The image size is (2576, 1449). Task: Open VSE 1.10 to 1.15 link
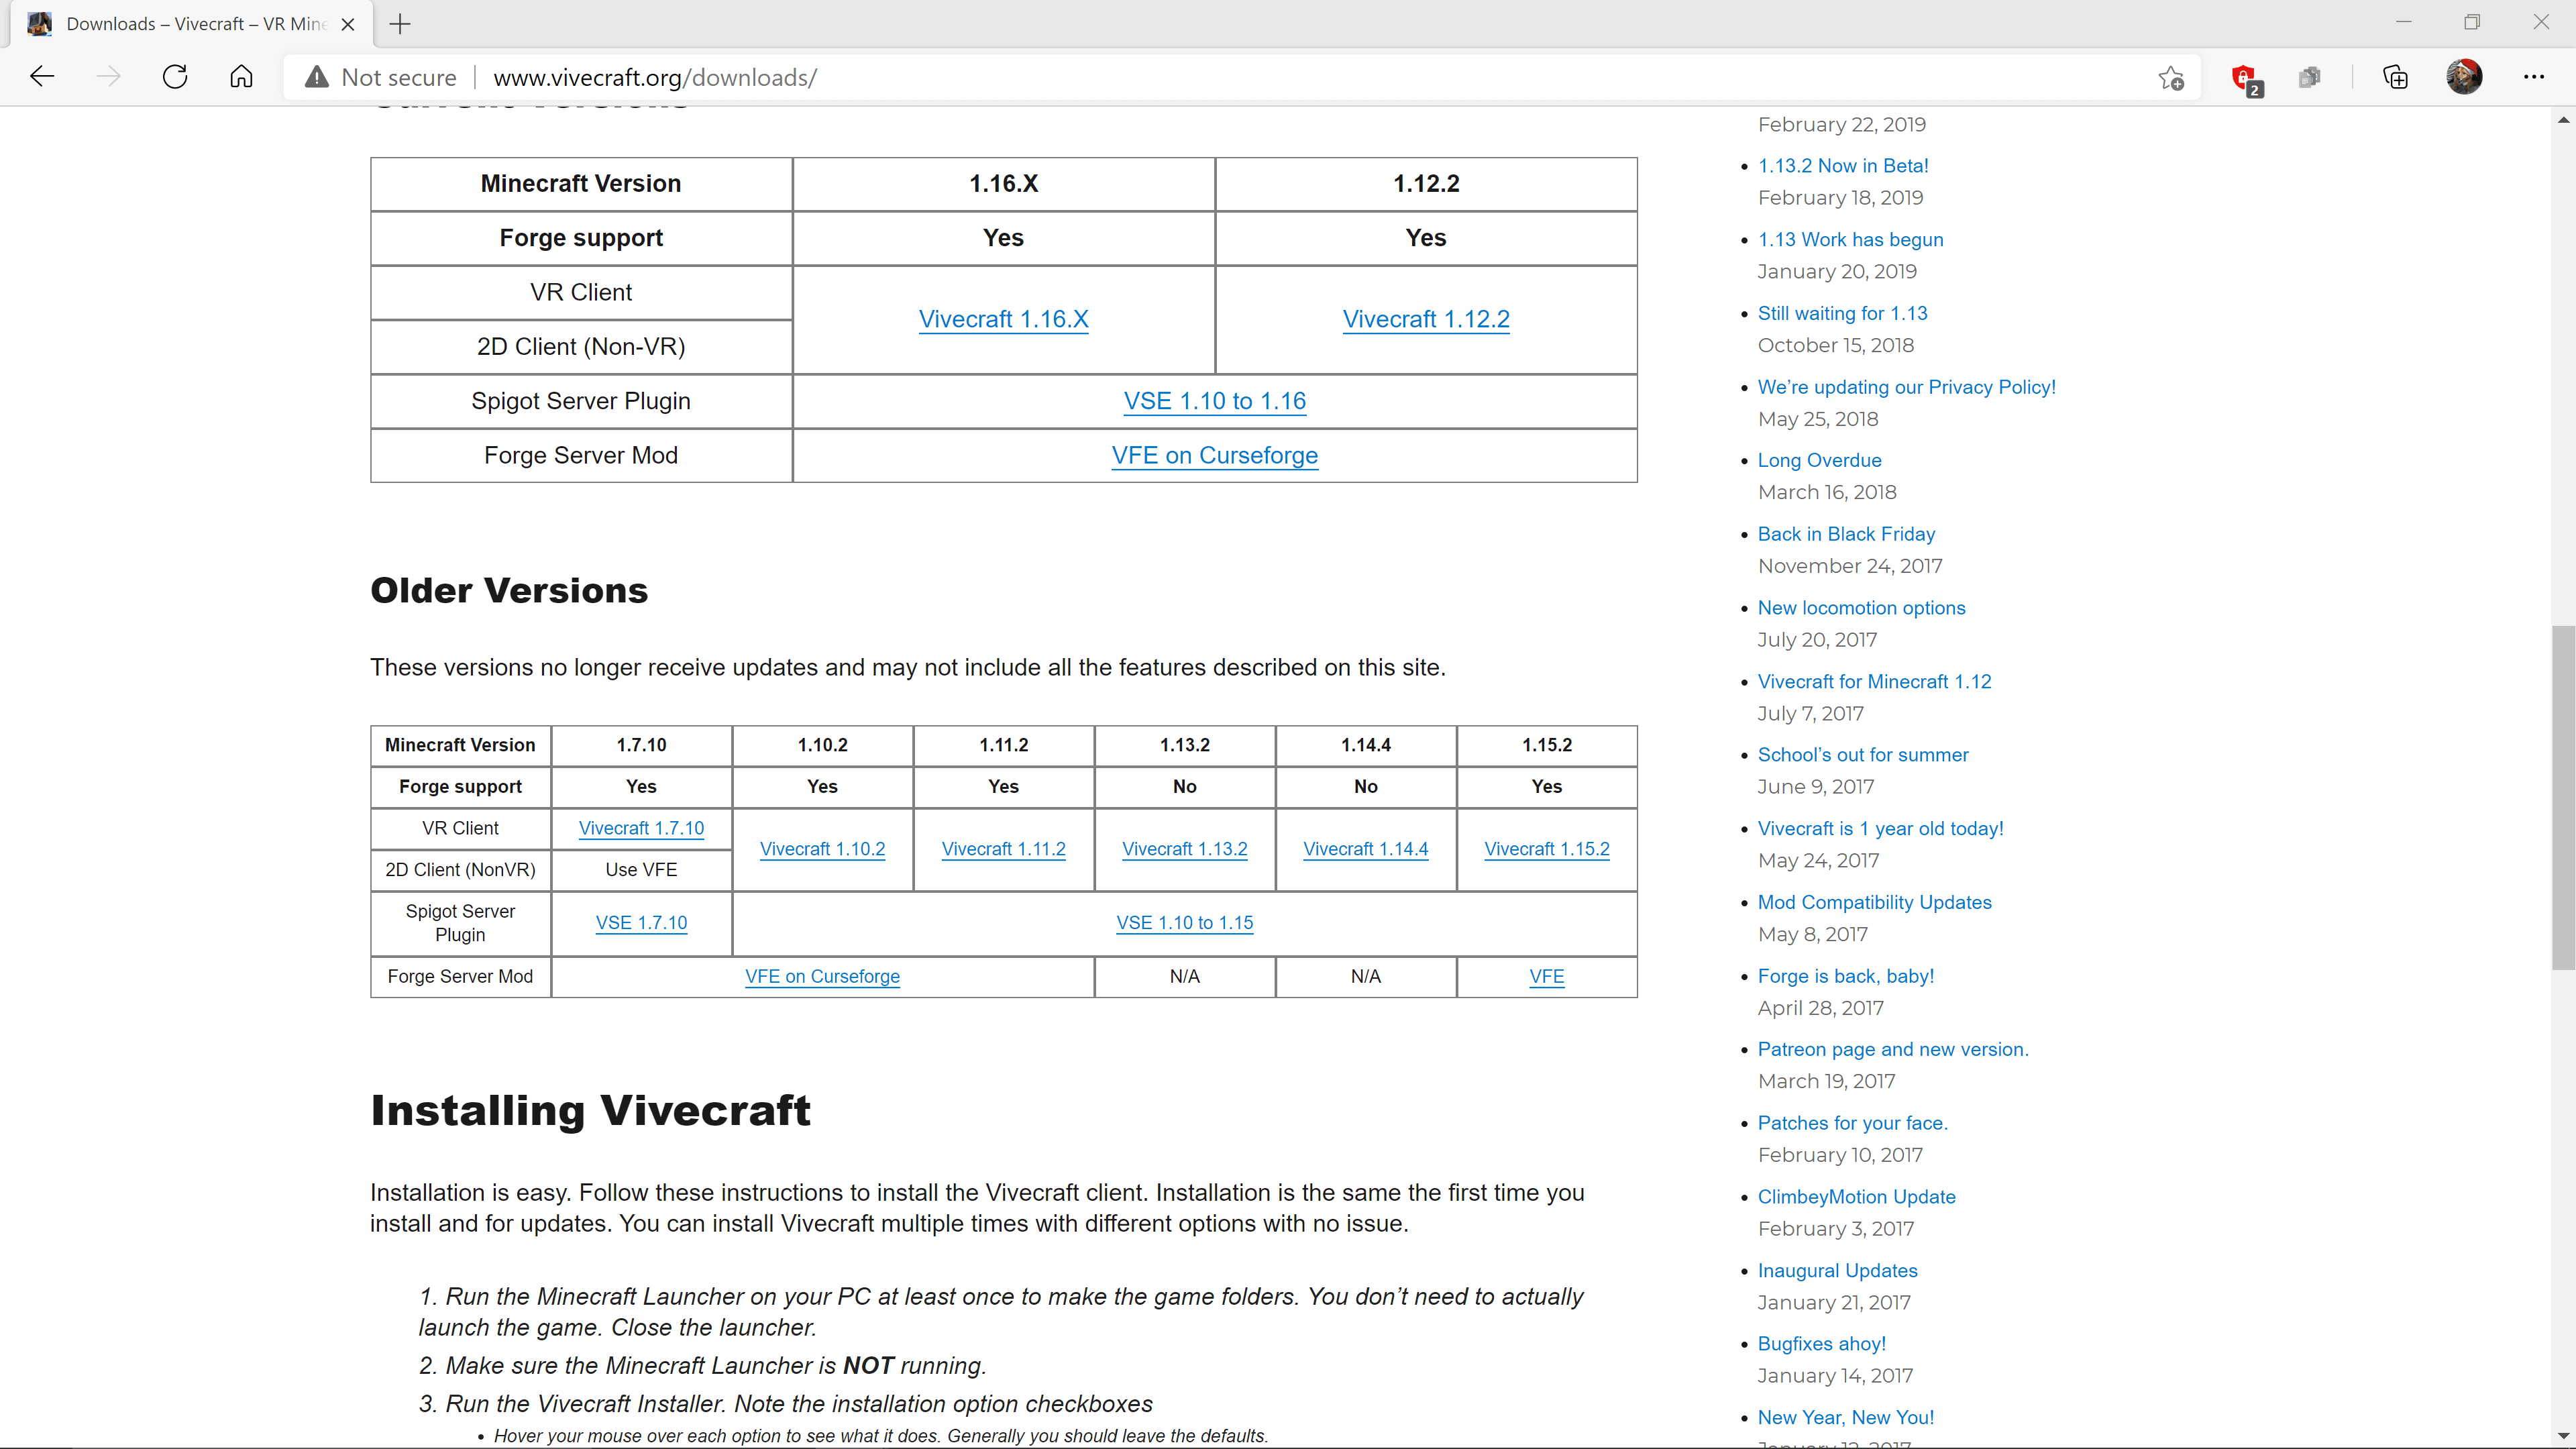coord(1184,923)
